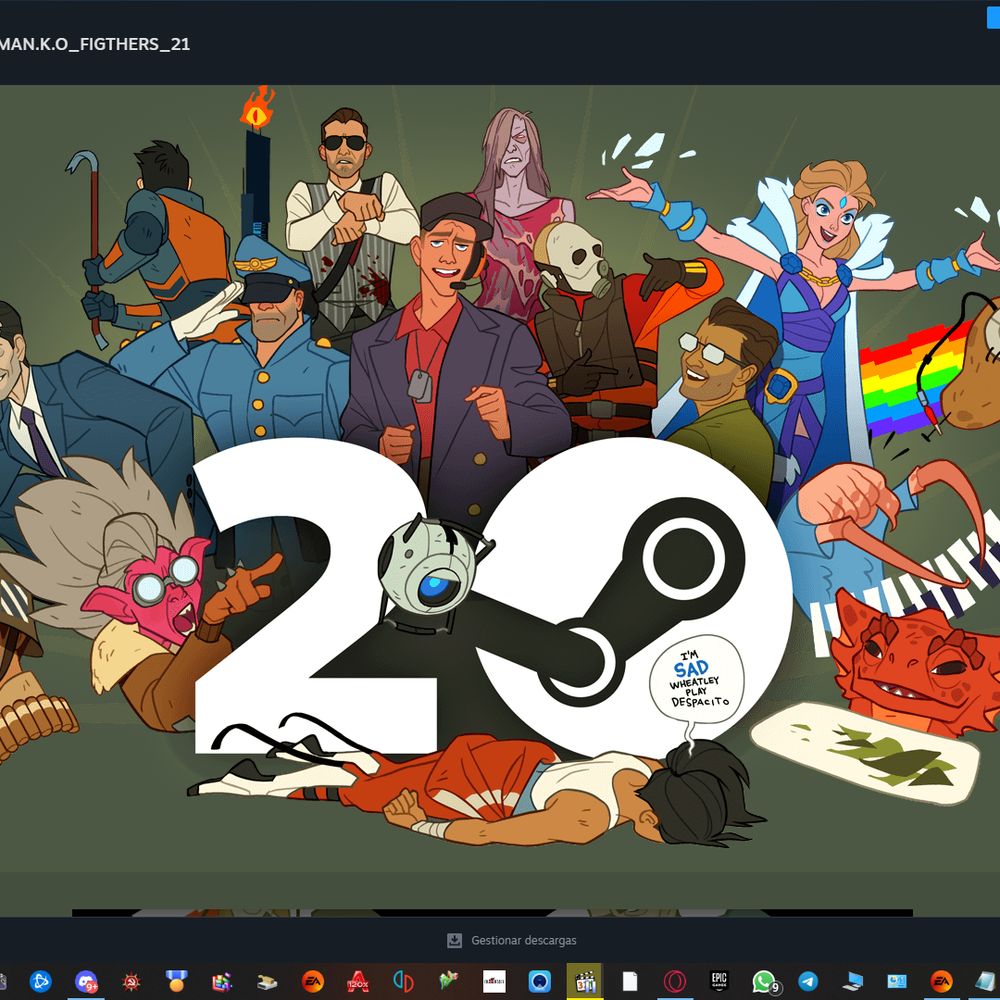This screenshot has width=1000, height=1000.
Task: Open the notepad icon at the taskbar end
Action: click(986, 981)
